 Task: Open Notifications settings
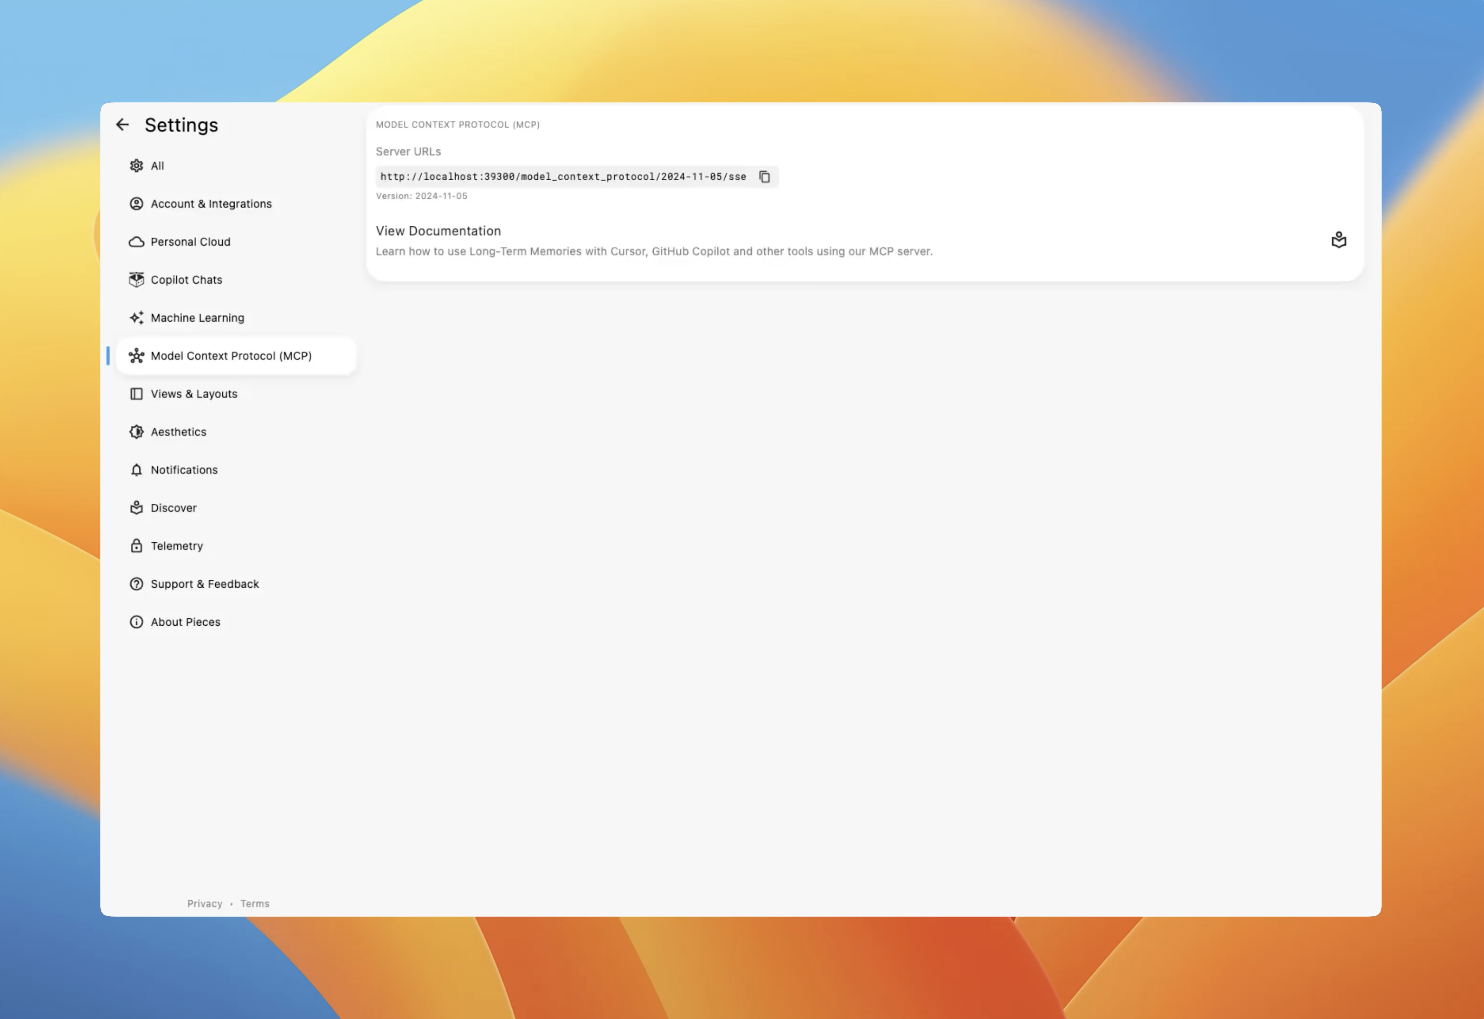point(236,470)
